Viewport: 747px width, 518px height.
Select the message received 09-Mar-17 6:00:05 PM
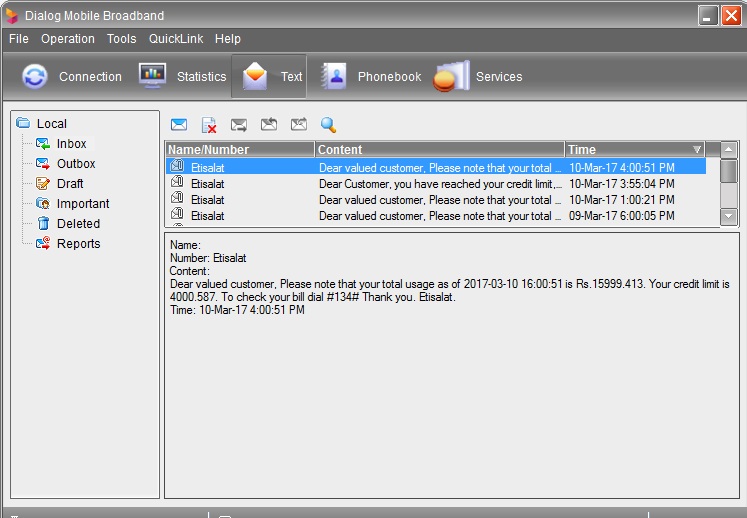435,216
